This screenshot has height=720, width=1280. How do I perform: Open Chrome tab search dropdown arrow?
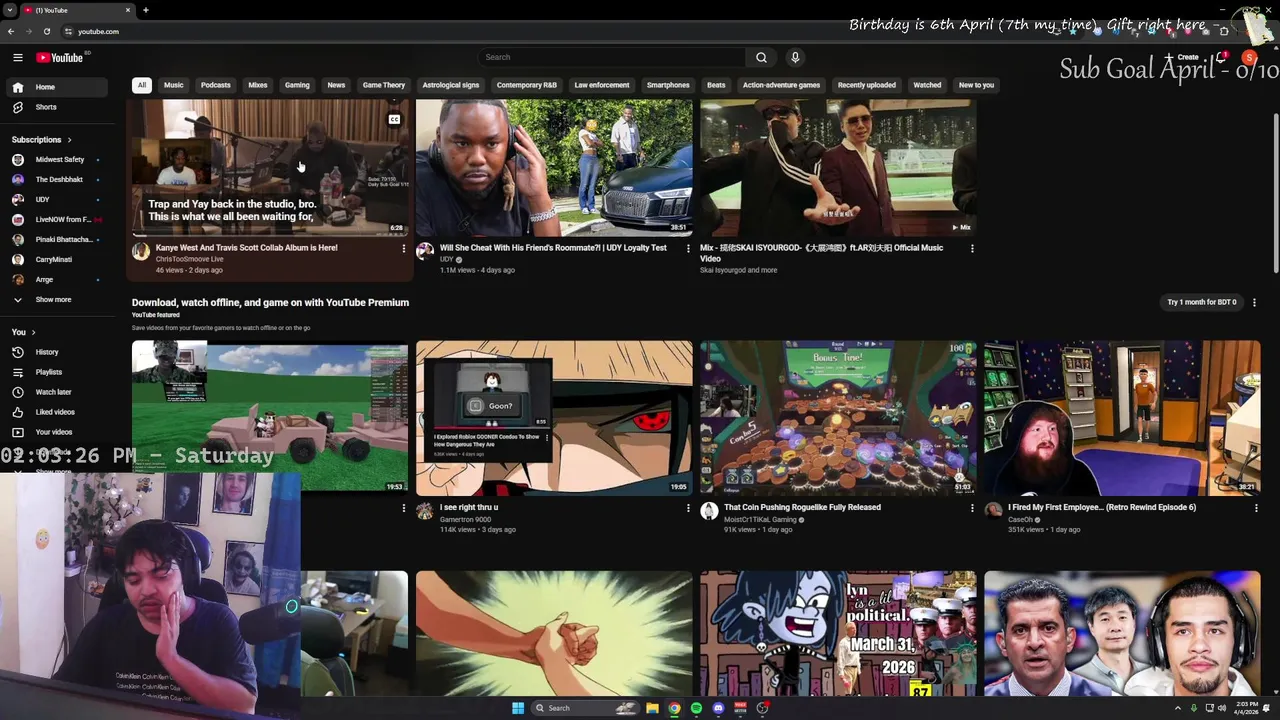(x=11, y=10)
